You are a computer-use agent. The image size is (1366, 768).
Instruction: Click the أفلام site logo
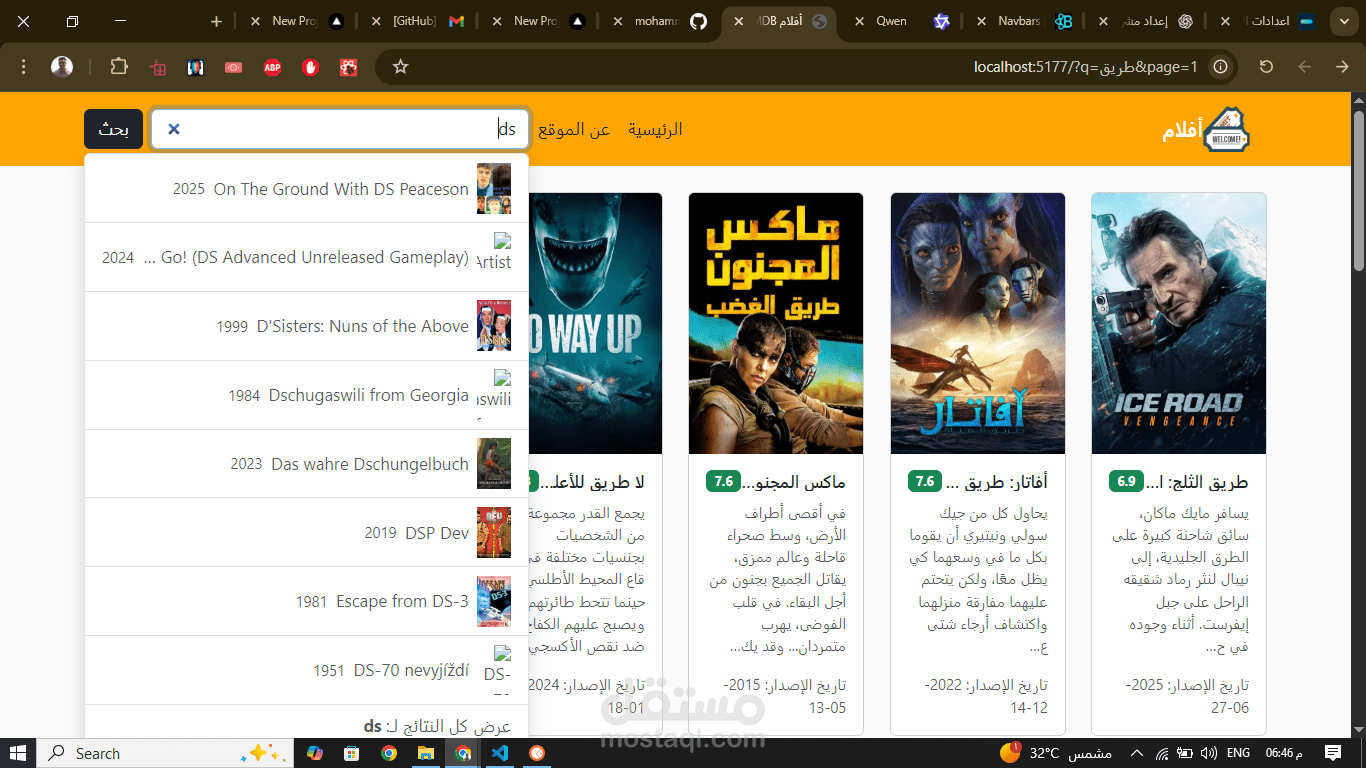pyautogui.click(x=1206, y=130)
